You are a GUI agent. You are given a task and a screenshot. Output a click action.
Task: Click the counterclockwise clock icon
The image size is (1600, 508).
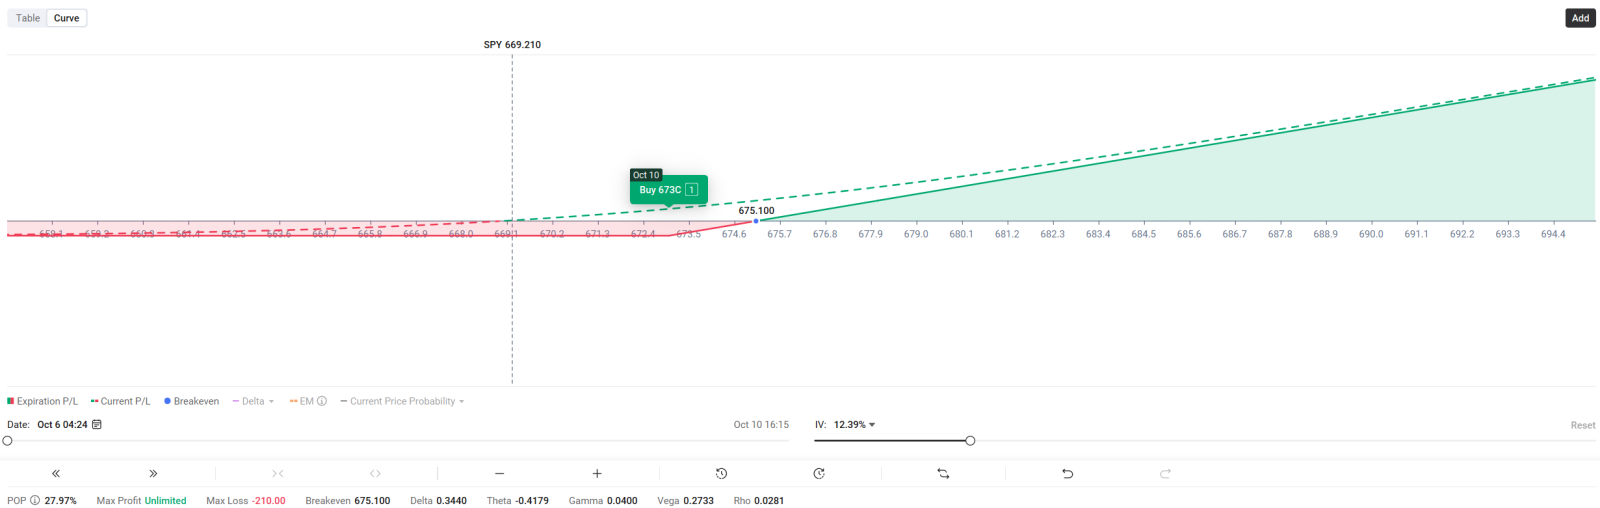[721, 474]
